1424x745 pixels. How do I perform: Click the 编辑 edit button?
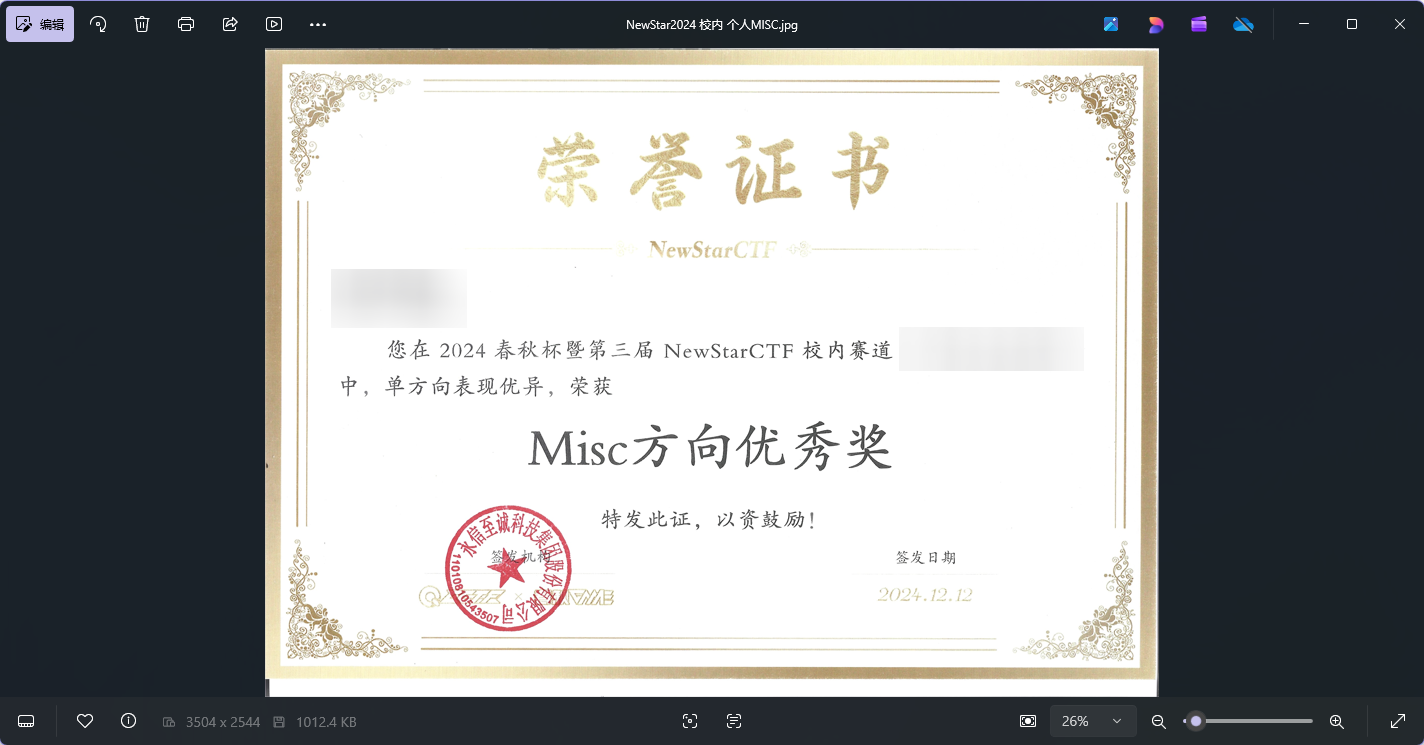tap(40, 23)
